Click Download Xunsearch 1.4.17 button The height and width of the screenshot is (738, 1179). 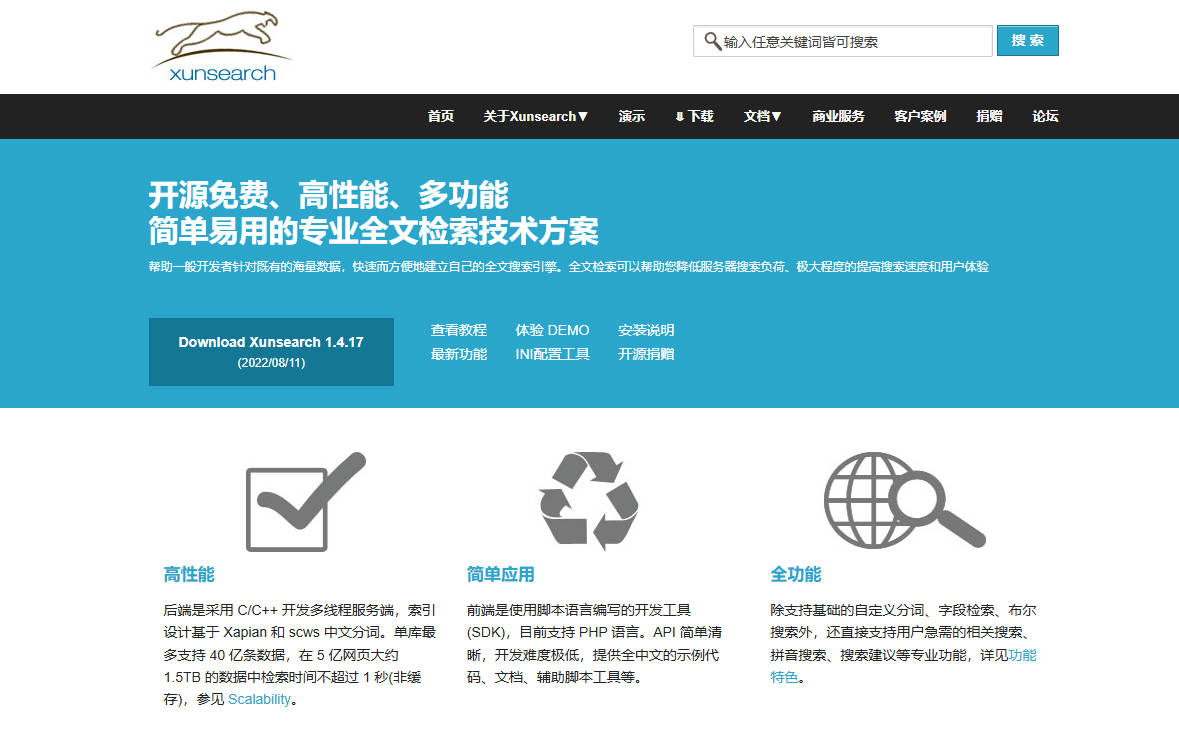271,351
